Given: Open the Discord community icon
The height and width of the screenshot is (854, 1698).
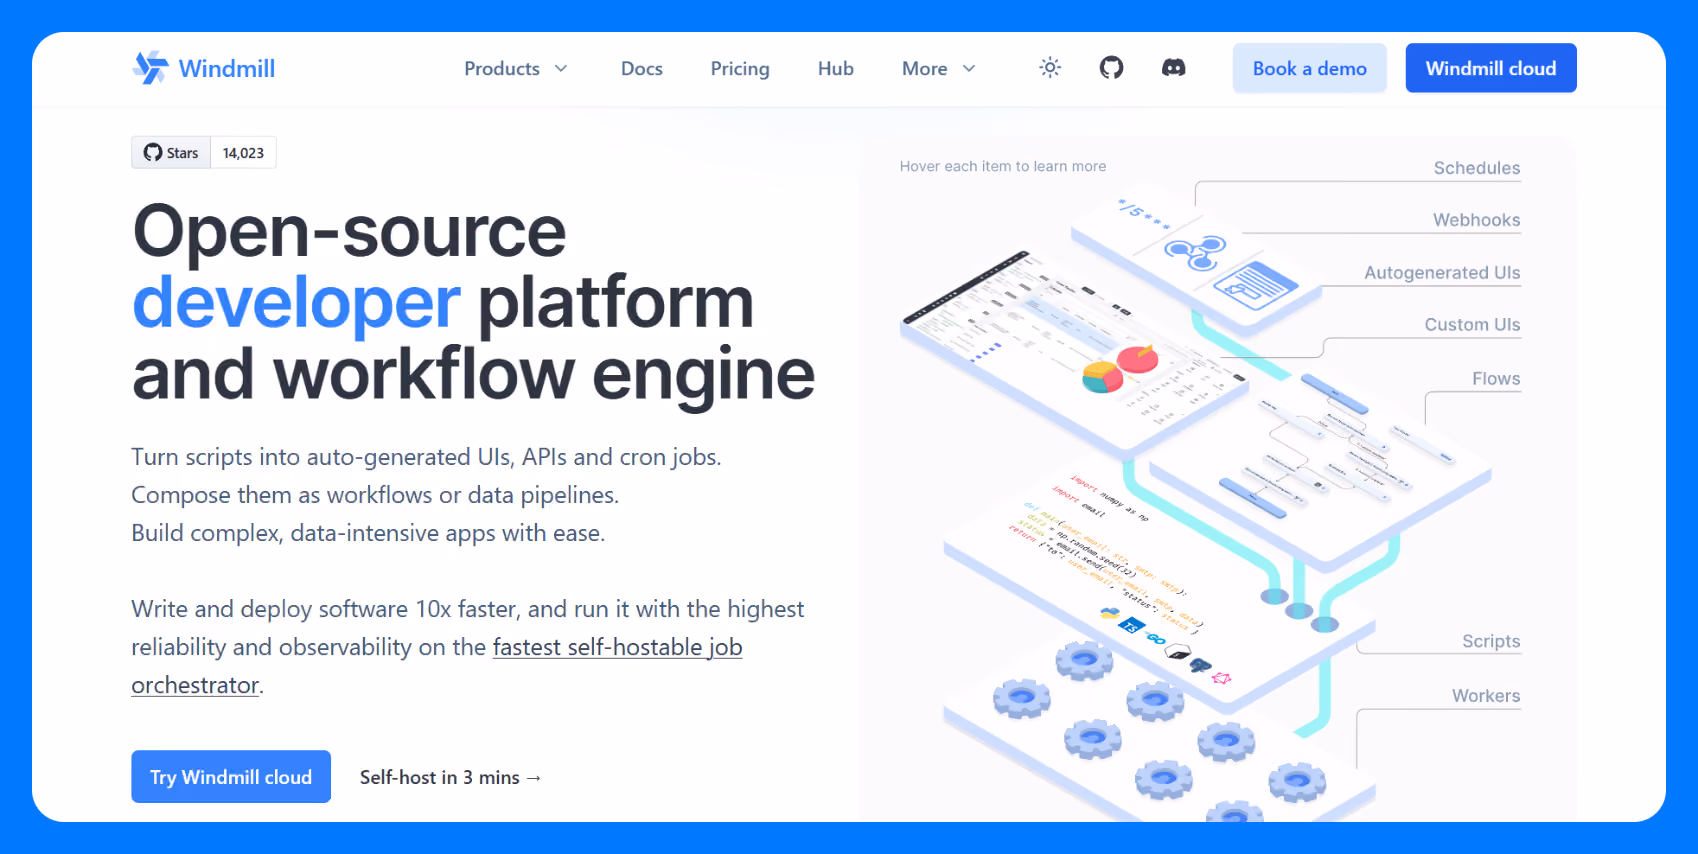Looking at the screenshot, I should pyautogui.click(x=1173, y=68).
